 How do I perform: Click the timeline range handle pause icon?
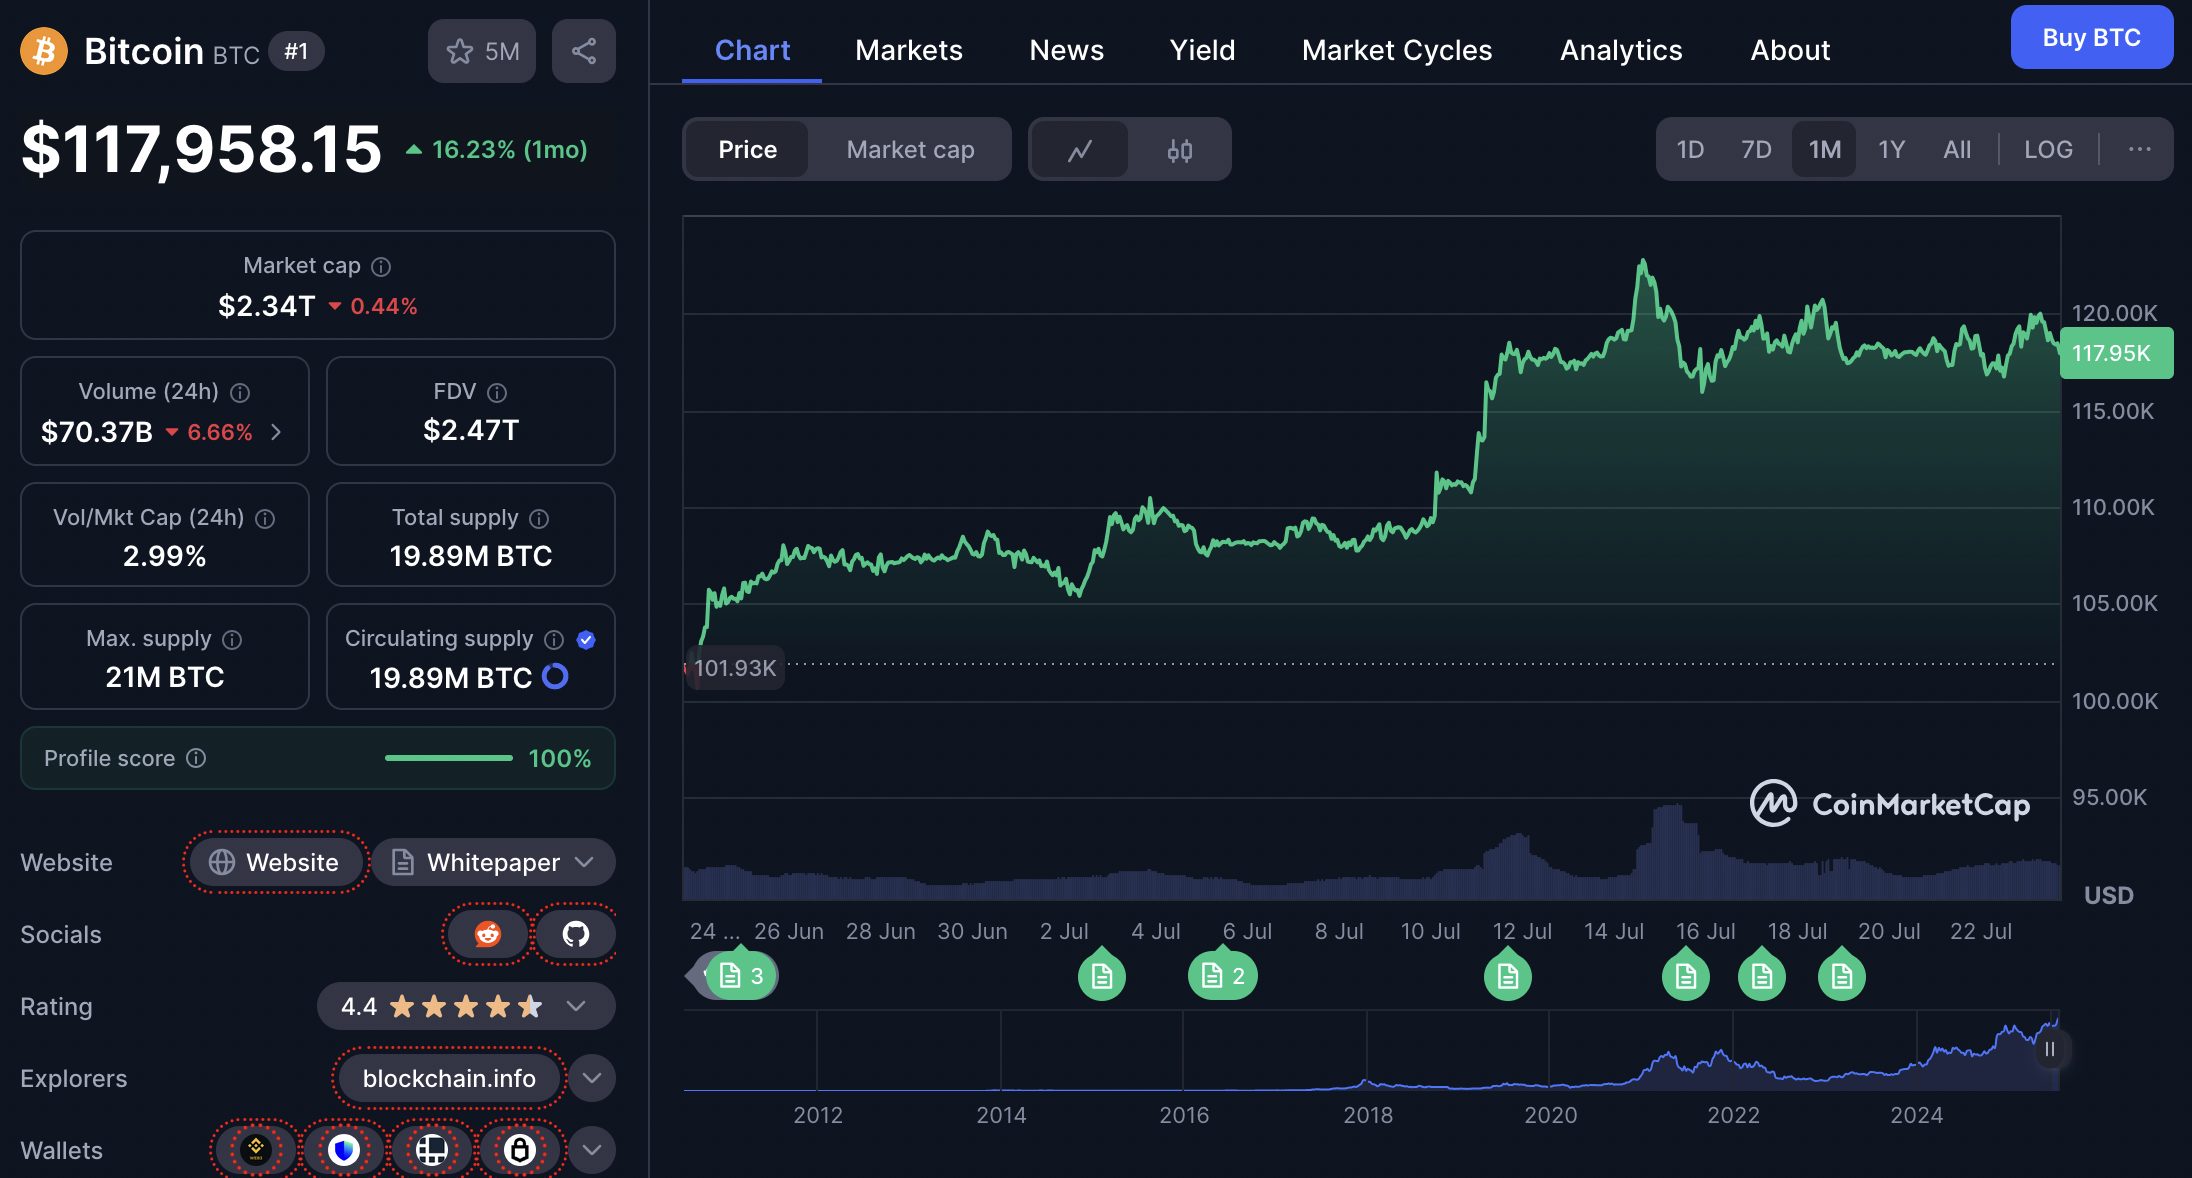[x=2049, y=1049]
